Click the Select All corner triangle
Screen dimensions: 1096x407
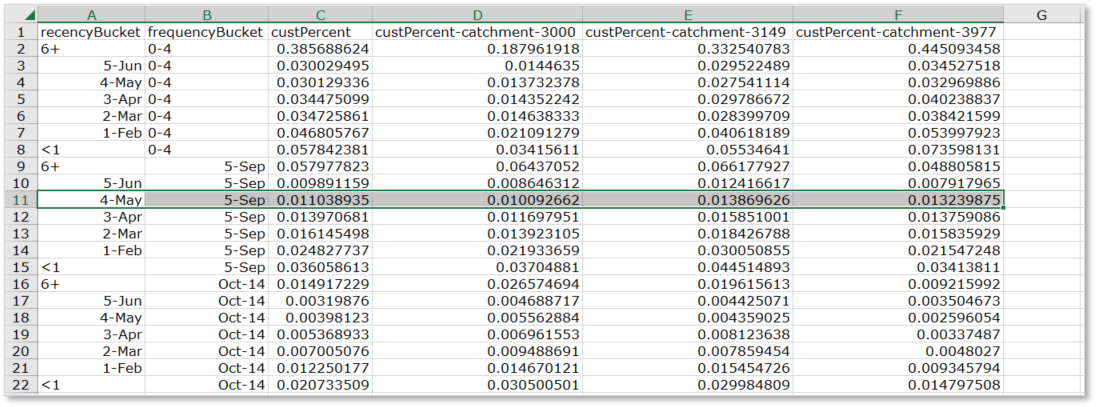tap(29, 16)
